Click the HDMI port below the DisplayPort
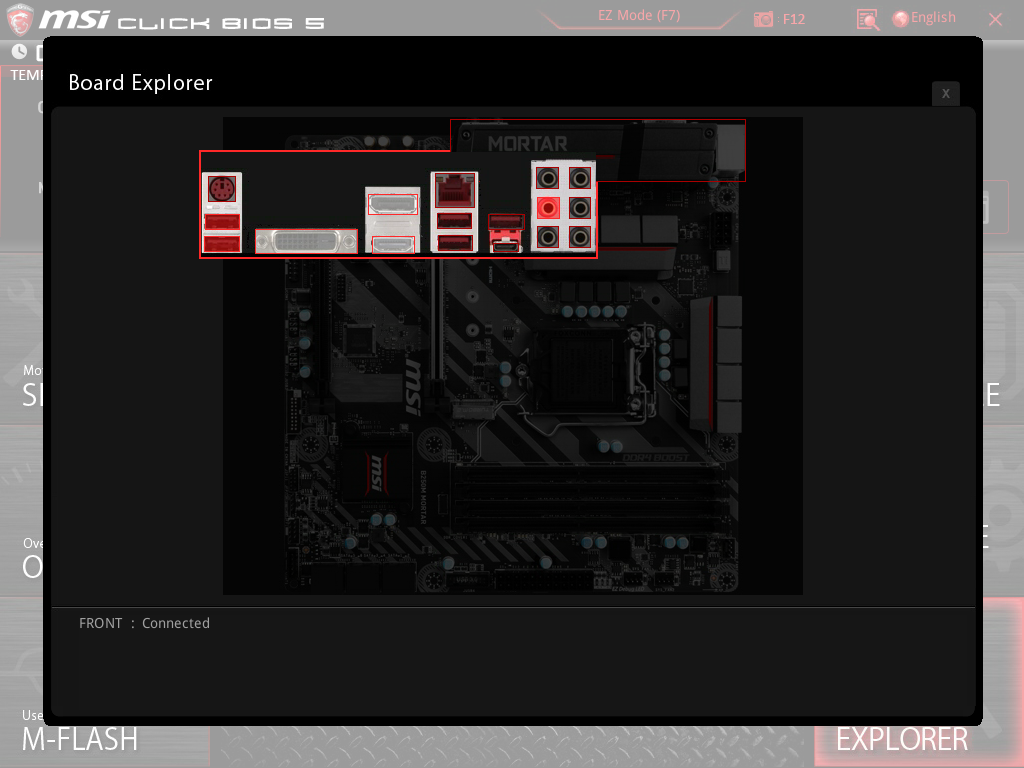 coord(392,244)
